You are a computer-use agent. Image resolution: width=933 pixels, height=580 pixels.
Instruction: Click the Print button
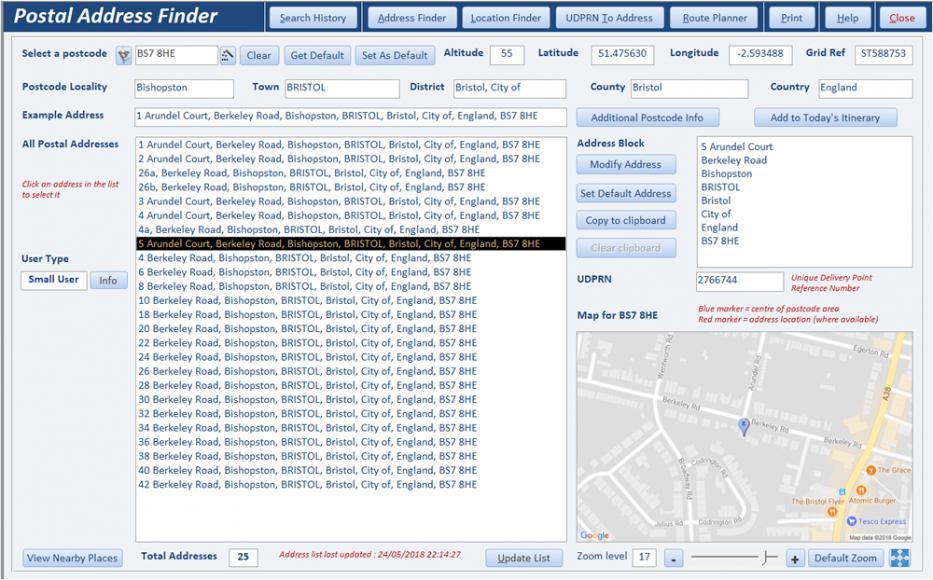[791, 18]
